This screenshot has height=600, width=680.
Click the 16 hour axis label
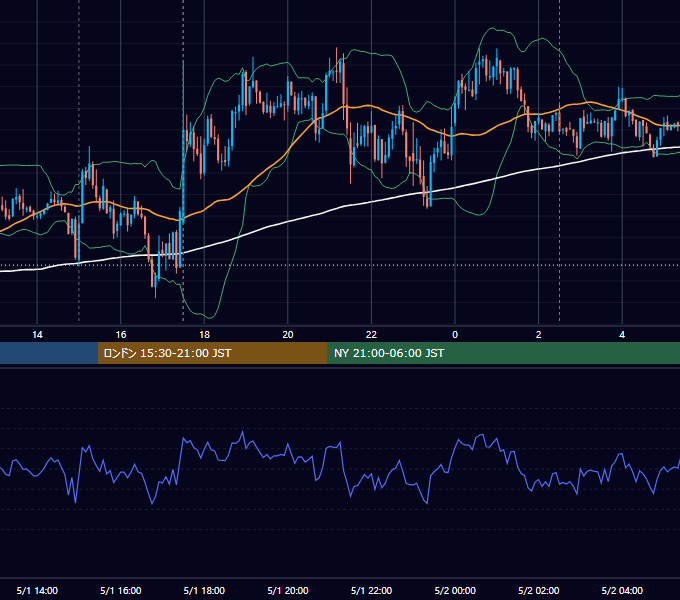pyautogui.click(x=121, y=334)
